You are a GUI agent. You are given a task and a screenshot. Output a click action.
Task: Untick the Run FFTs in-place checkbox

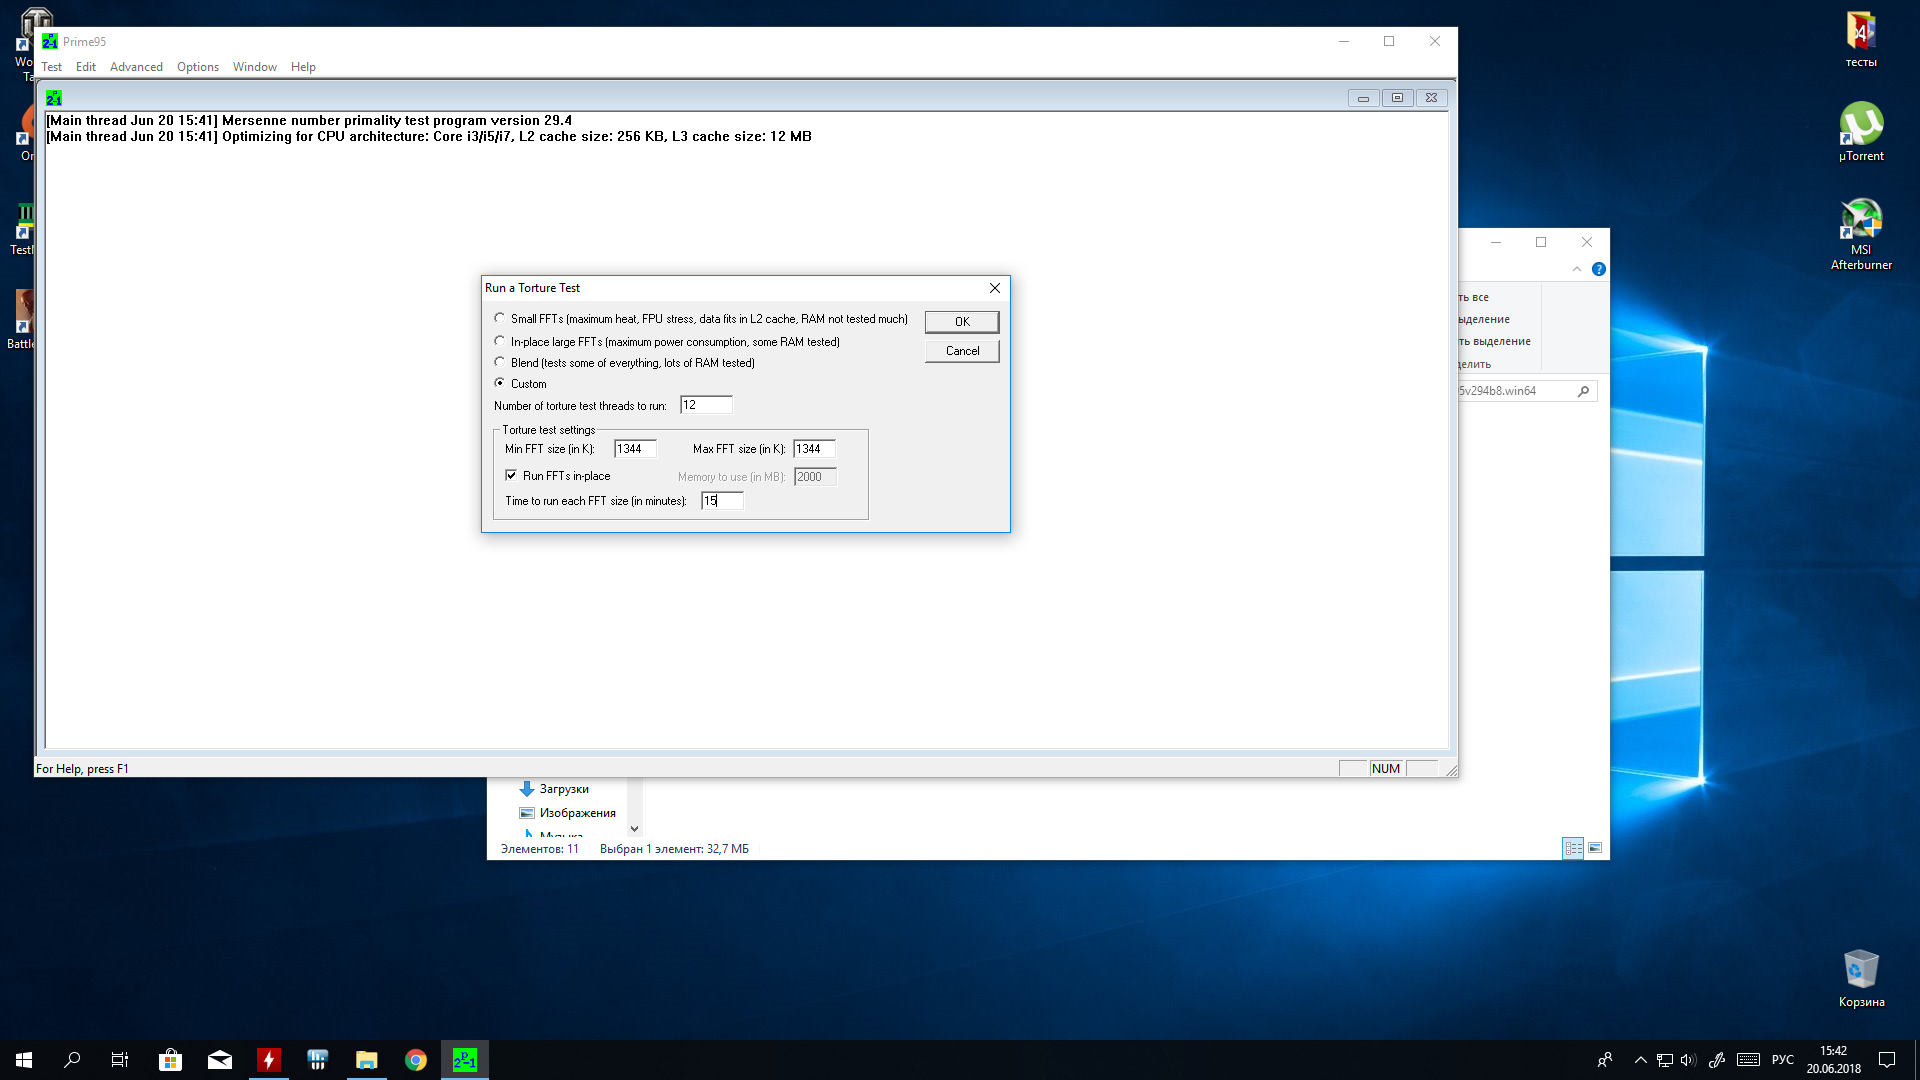[511, 476]
